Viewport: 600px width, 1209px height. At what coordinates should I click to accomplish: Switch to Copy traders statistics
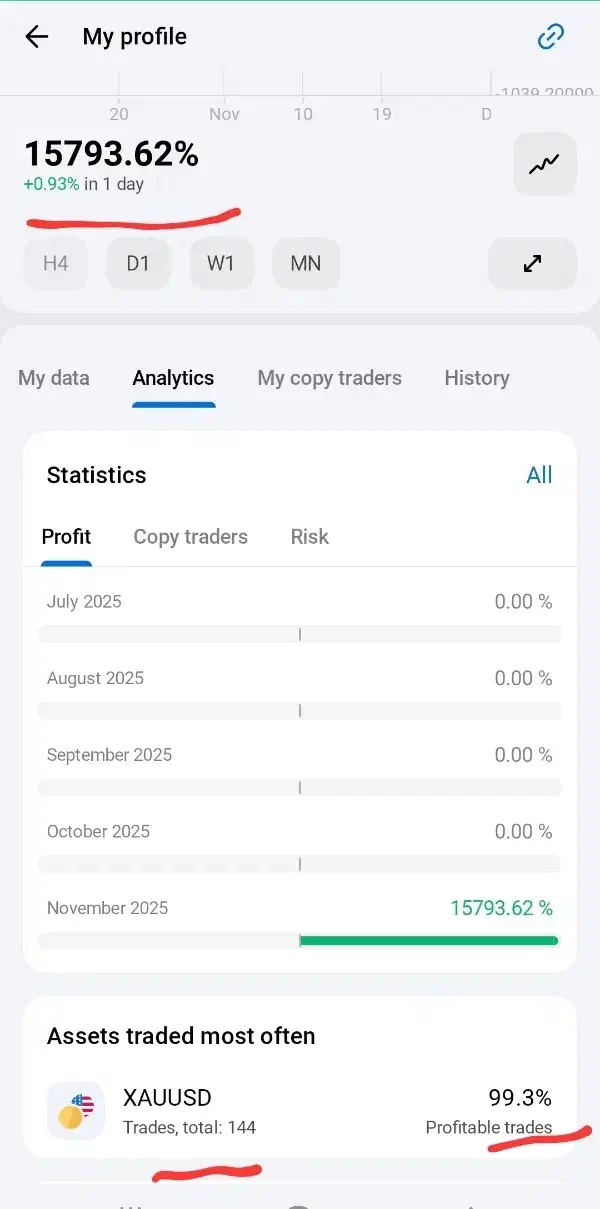[190, 537]
